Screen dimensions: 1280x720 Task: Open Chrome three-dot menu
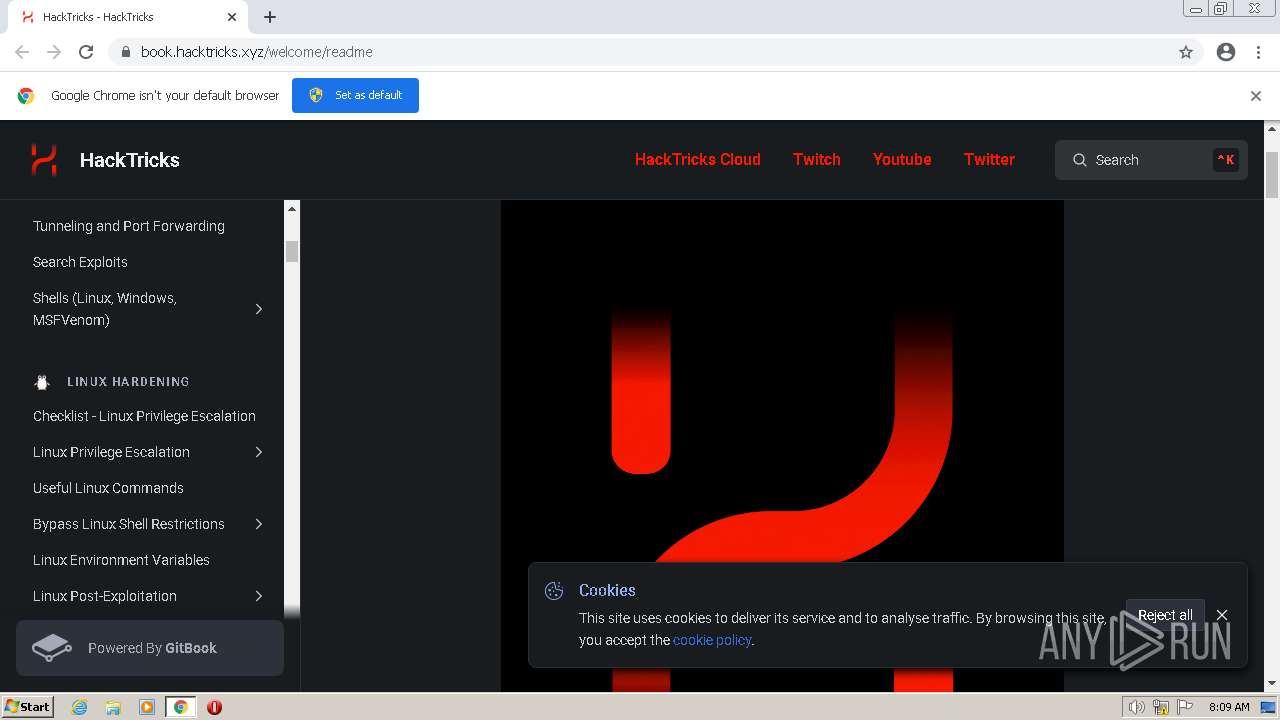[x=1258, y=52]
